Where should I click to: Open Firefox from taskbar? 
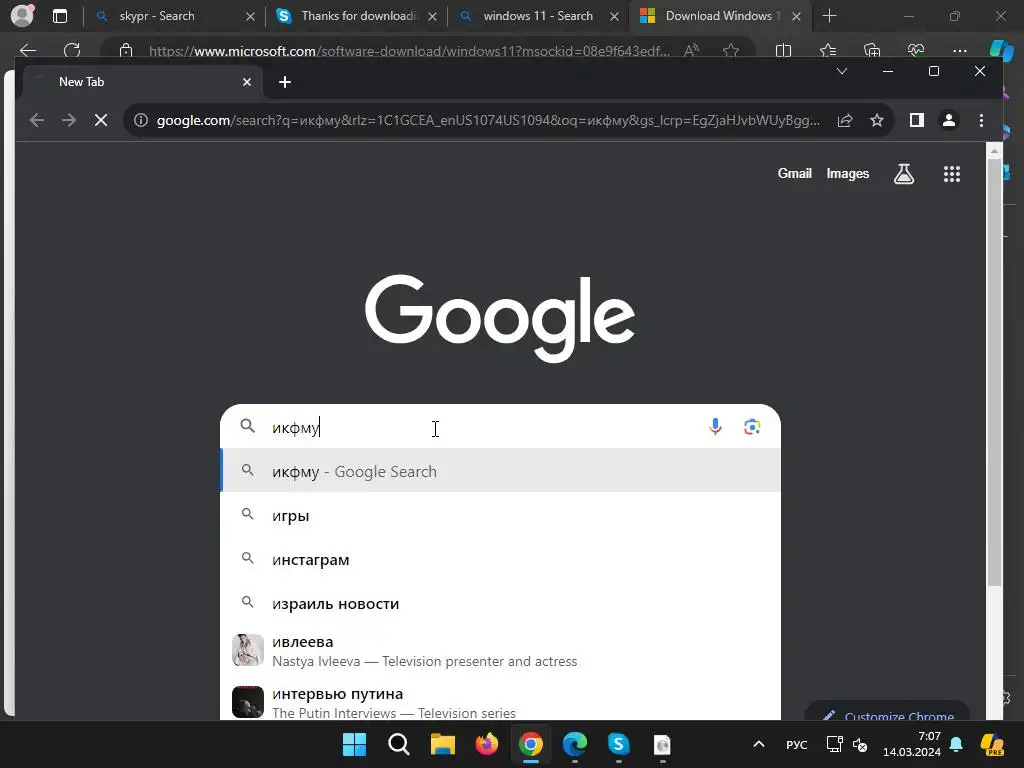click(487, 744)
